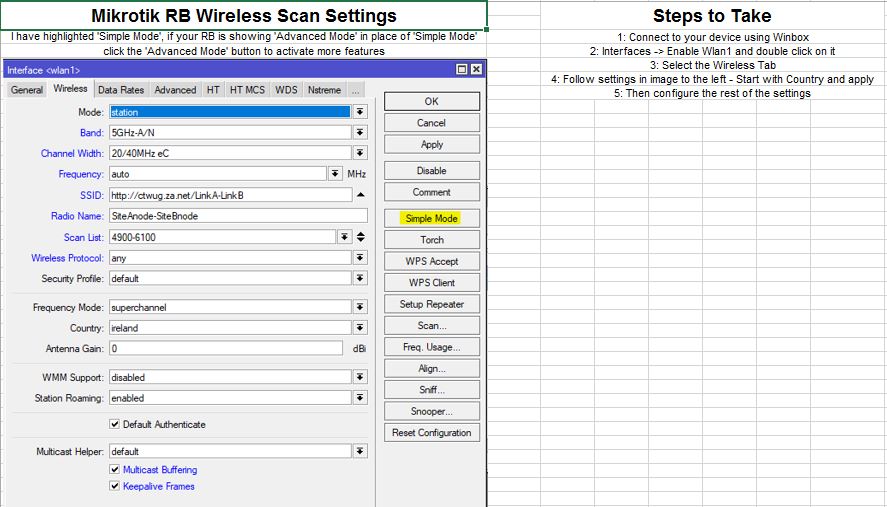Image resolution: width=887 pixels, height=507 pixels.
Task: Open the Nstreme tab
Action: [x=324, y=90]
